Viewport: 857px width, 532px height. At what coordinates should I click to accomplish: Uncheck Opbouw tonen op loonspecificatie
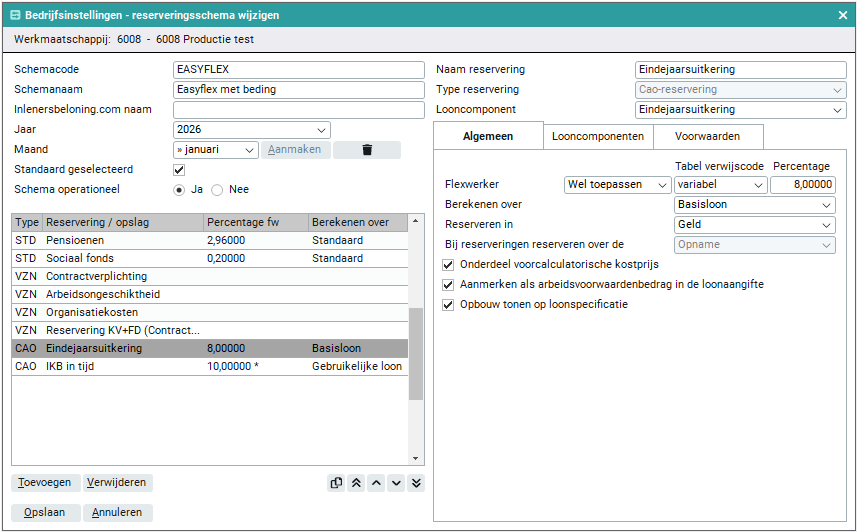448,304
